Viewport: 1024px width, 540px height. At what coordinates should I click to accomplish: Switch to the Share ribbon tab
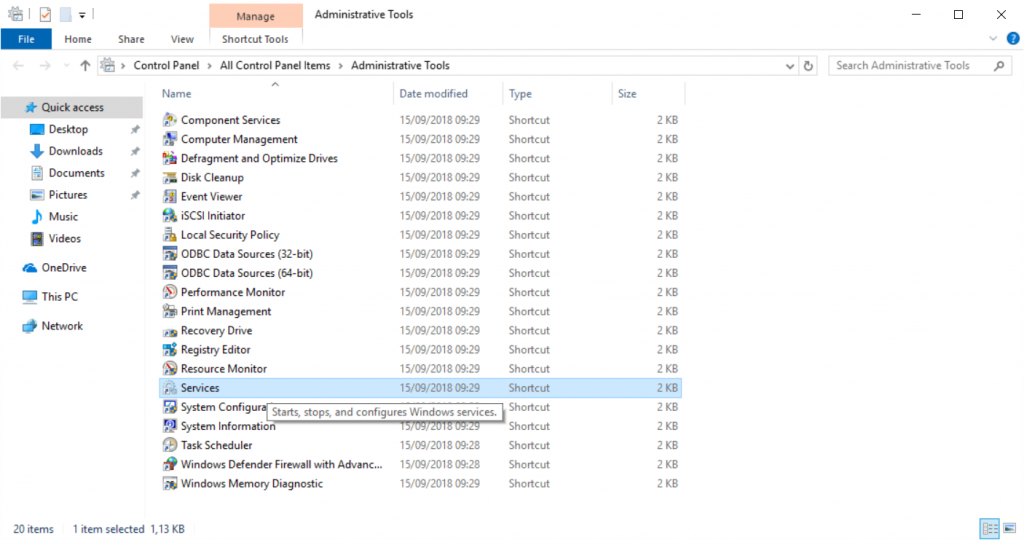click(131, 39)
